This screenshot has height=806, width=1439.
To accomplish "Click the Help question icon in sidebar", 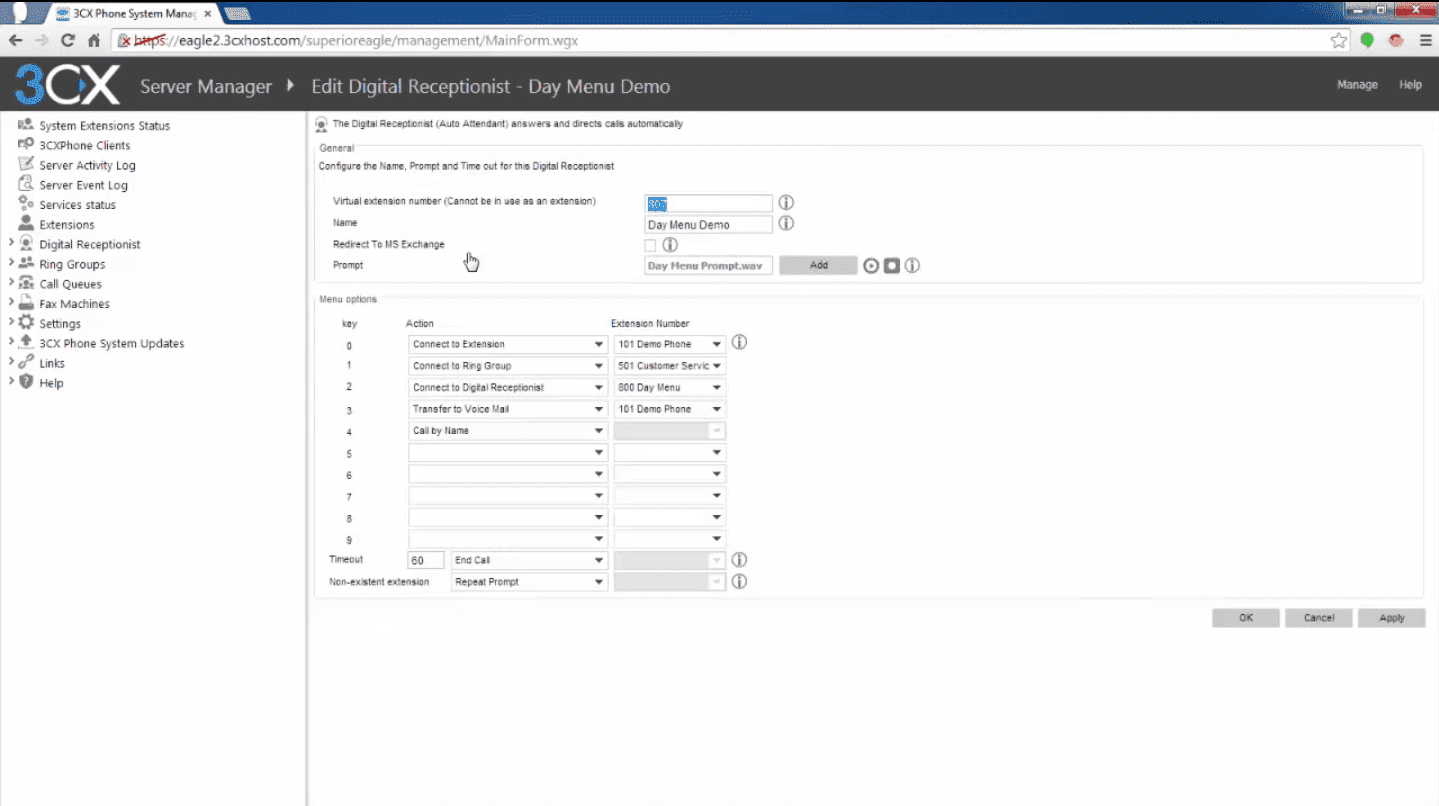I will [26, 382].
